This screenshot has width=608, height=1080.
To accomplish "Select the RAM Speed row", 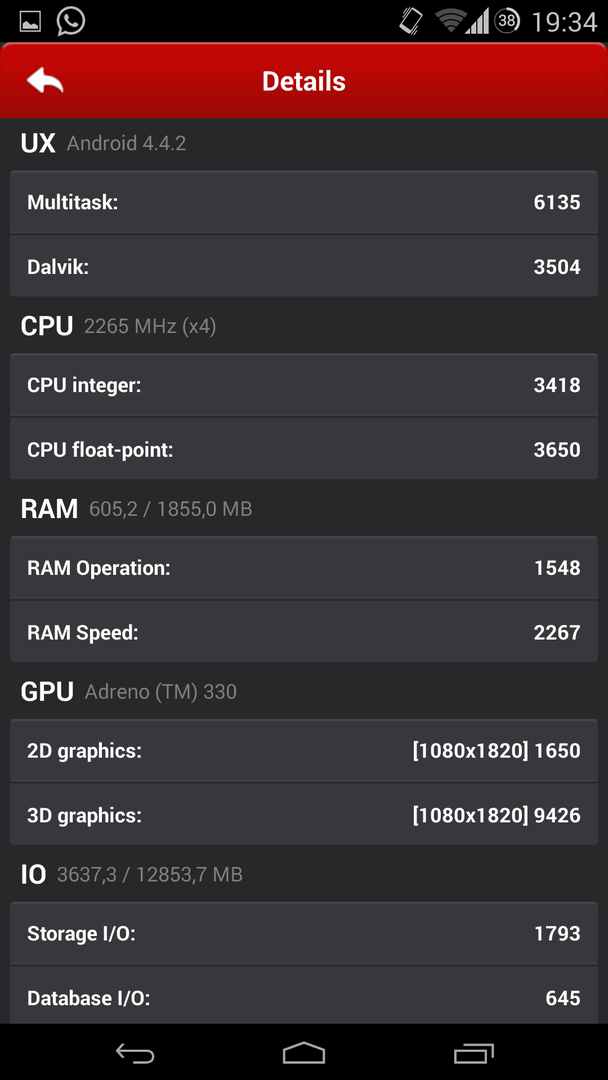I will tap(304, 632).
